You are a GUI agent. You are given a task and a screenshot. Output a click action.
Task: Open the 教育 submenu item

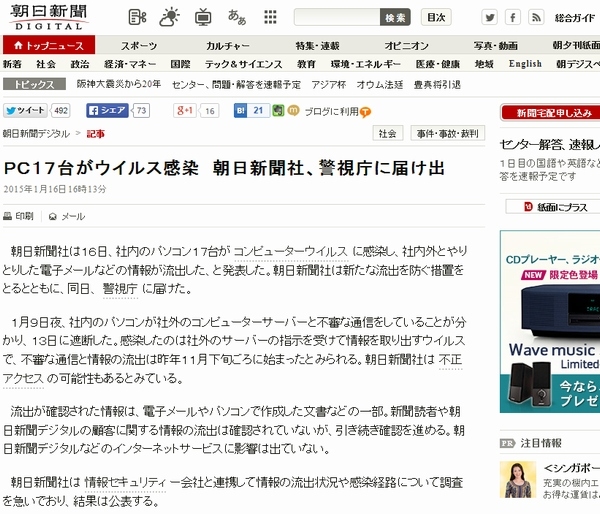pyautogui.click(x=307, y=64)
